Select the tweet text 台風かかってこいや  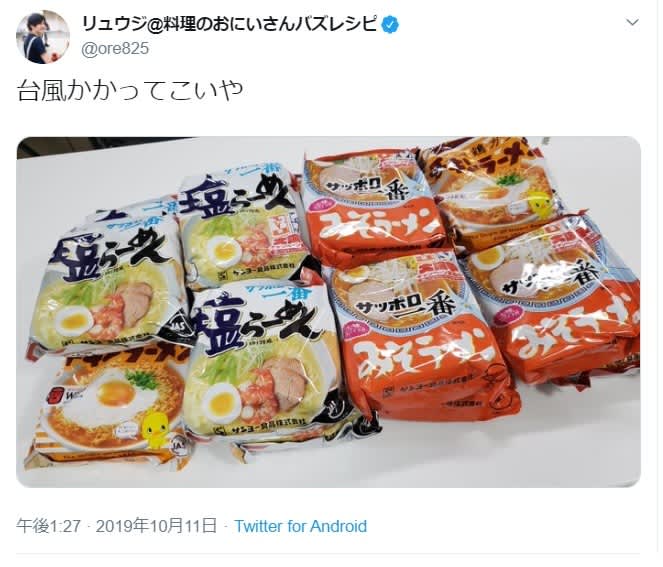point(130,90)
